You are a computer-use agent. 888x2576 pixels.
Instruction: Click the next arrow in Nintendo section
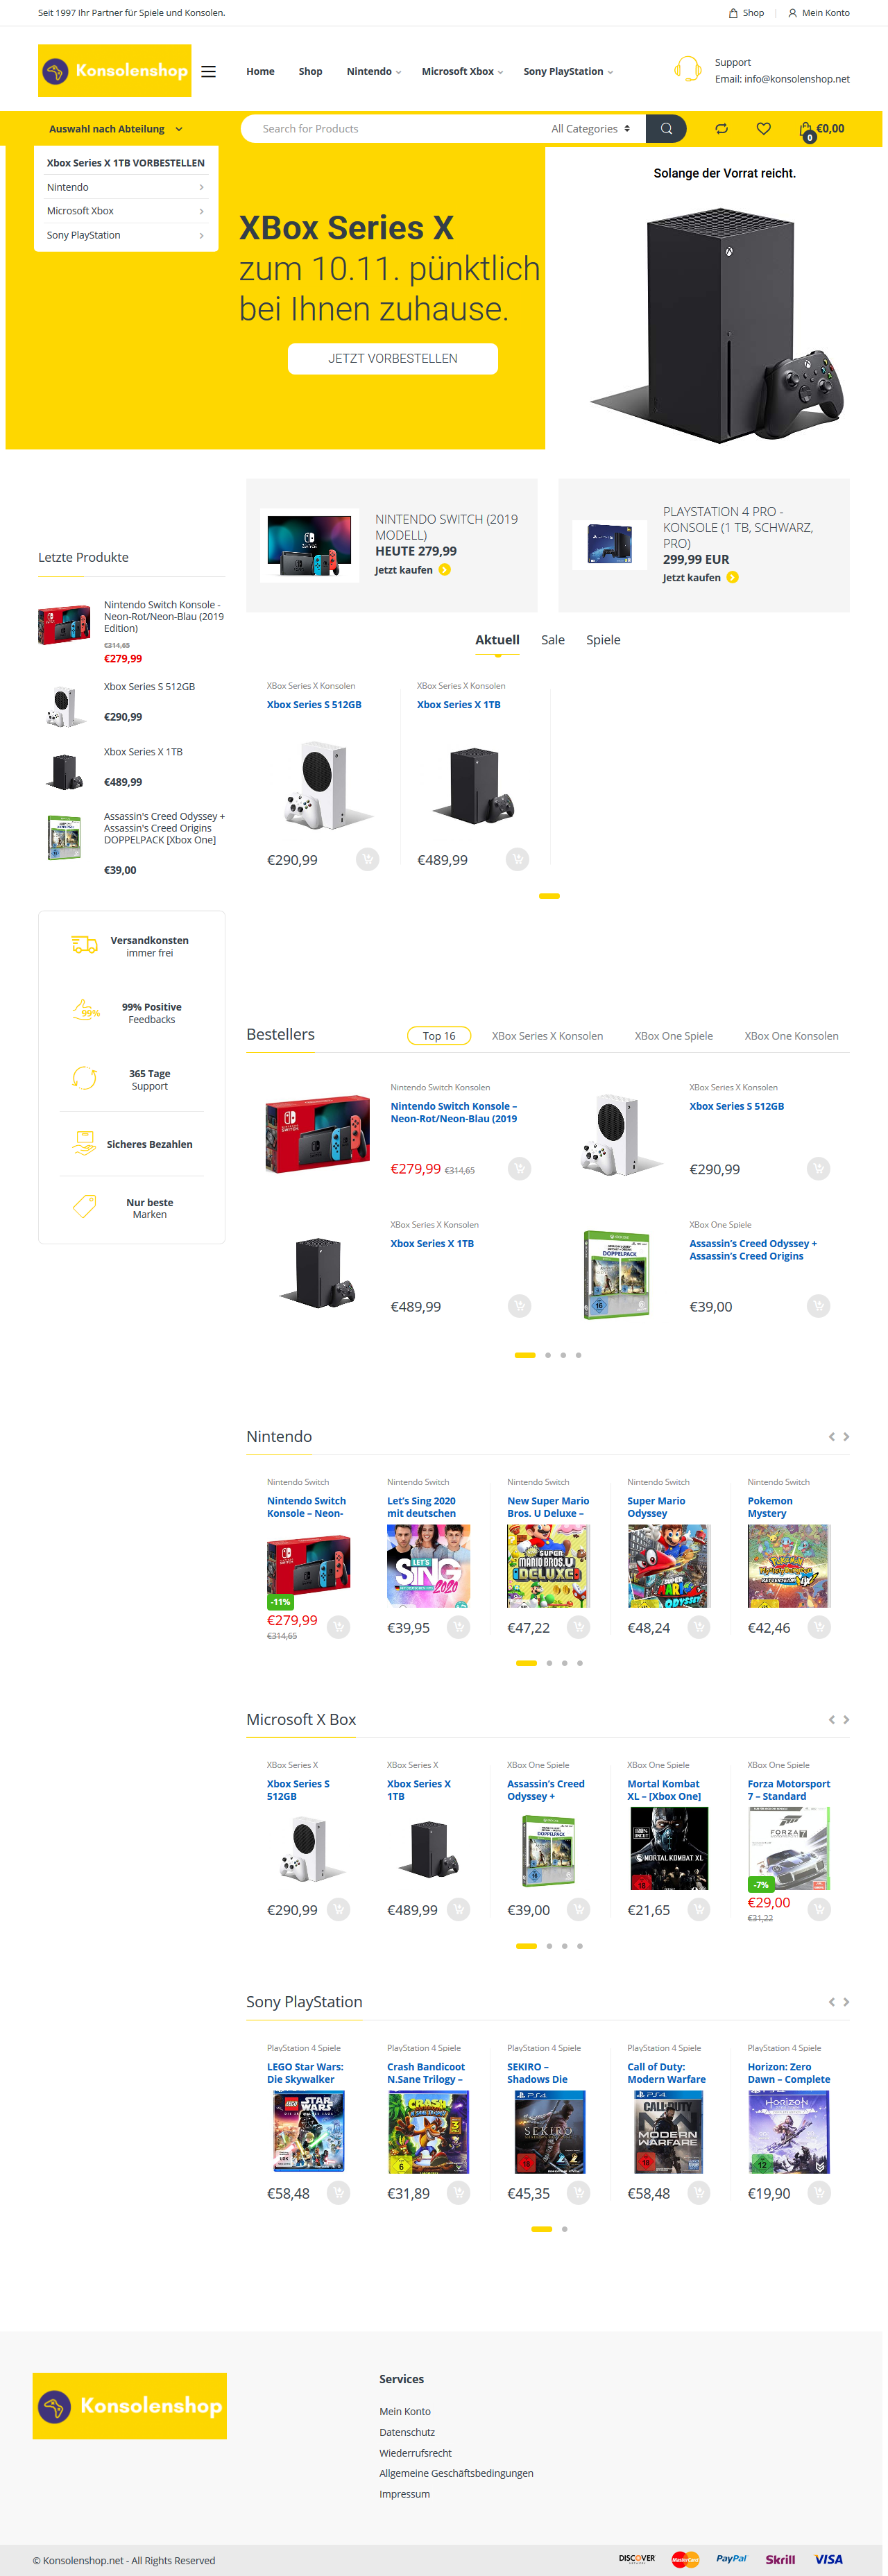point(846,1436)
